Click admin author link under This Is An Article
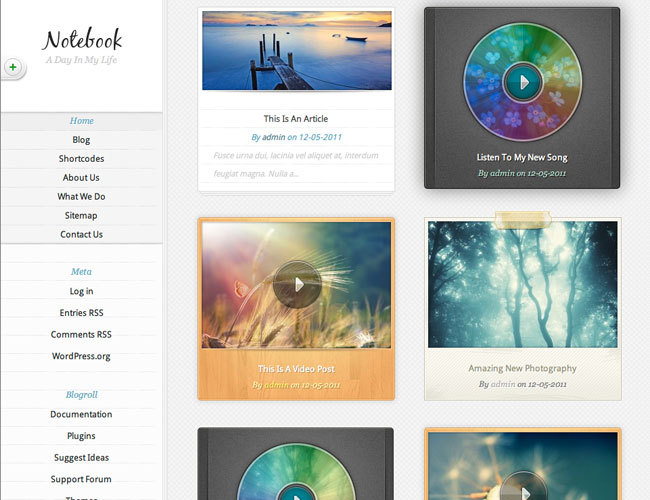The image size is (650, 500). [274, 137]
